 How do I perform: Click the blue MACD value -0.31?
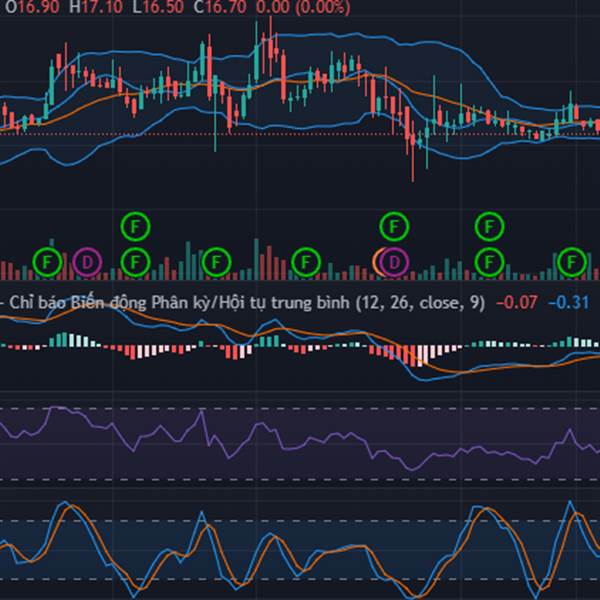[569, 303]
